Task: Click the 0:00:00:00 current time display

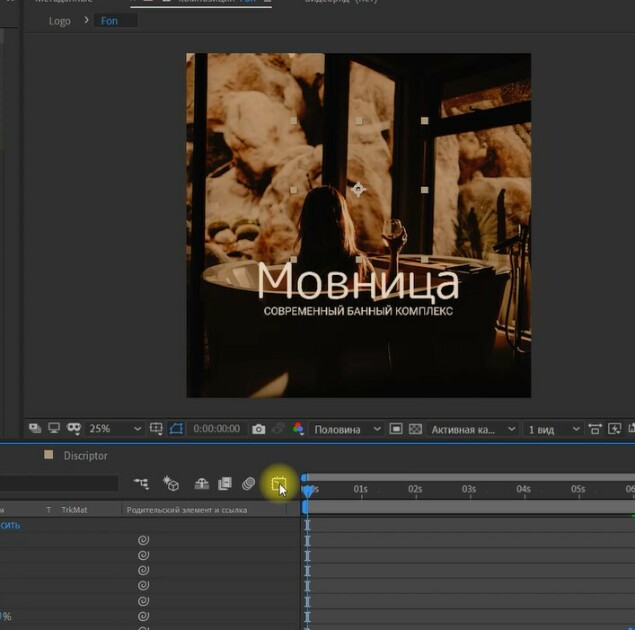Action: (x=216, y=429)
